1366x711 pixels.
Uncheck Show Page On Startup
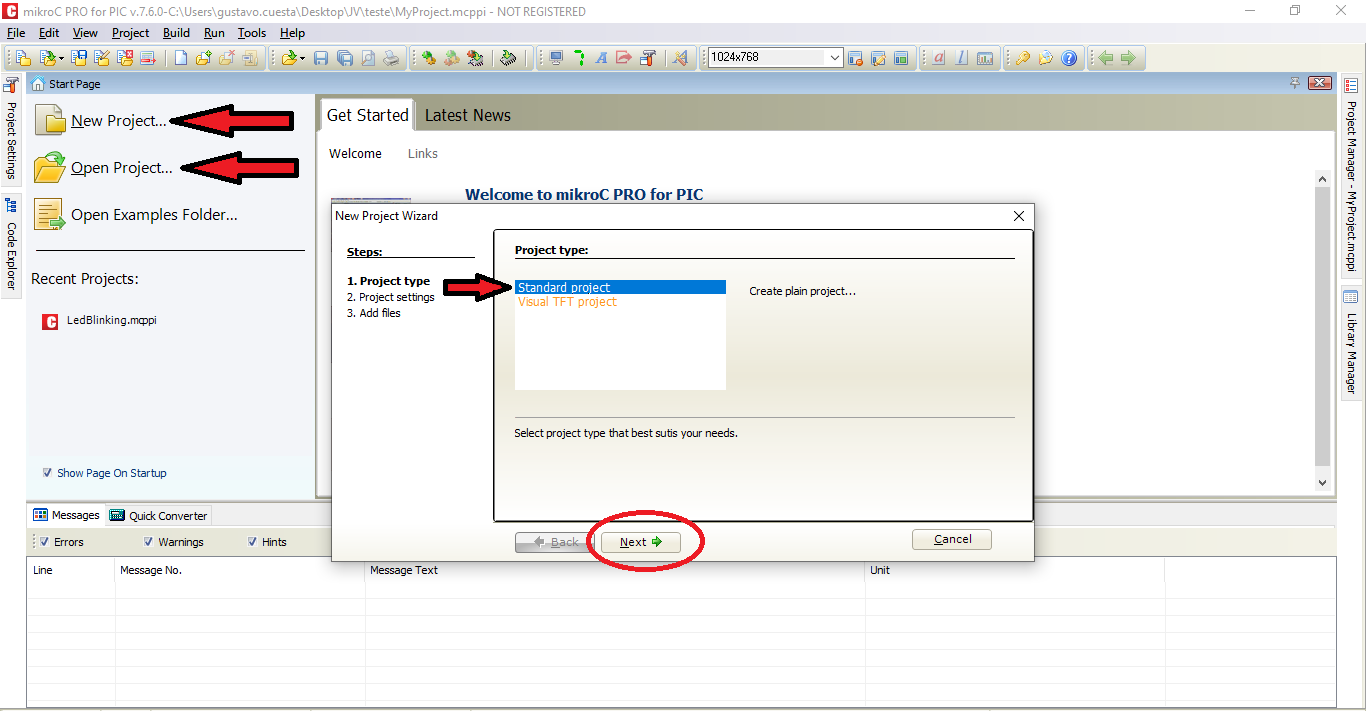(47, 473)
